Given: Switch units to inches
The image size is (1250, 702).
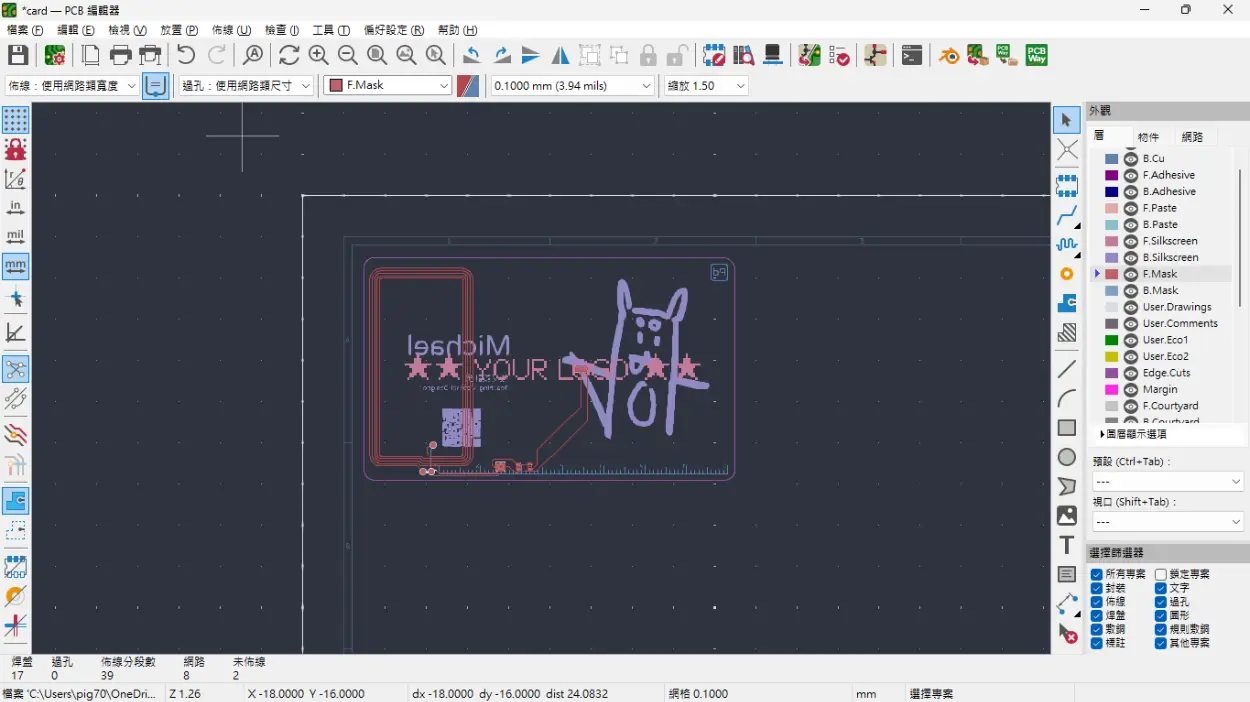Looking at the screenshot, I should [15, 208].
